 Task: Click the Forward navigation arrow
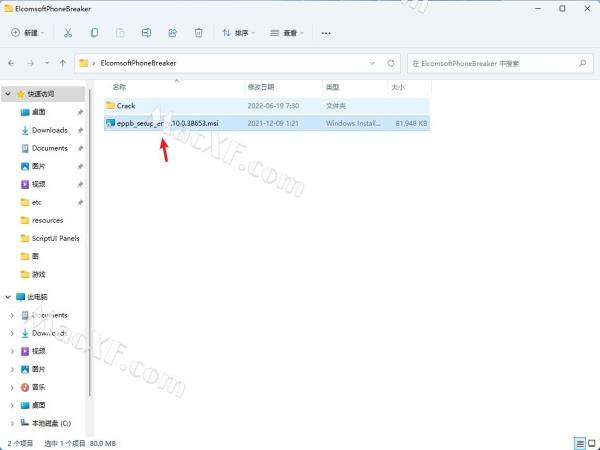click(30, 63)
